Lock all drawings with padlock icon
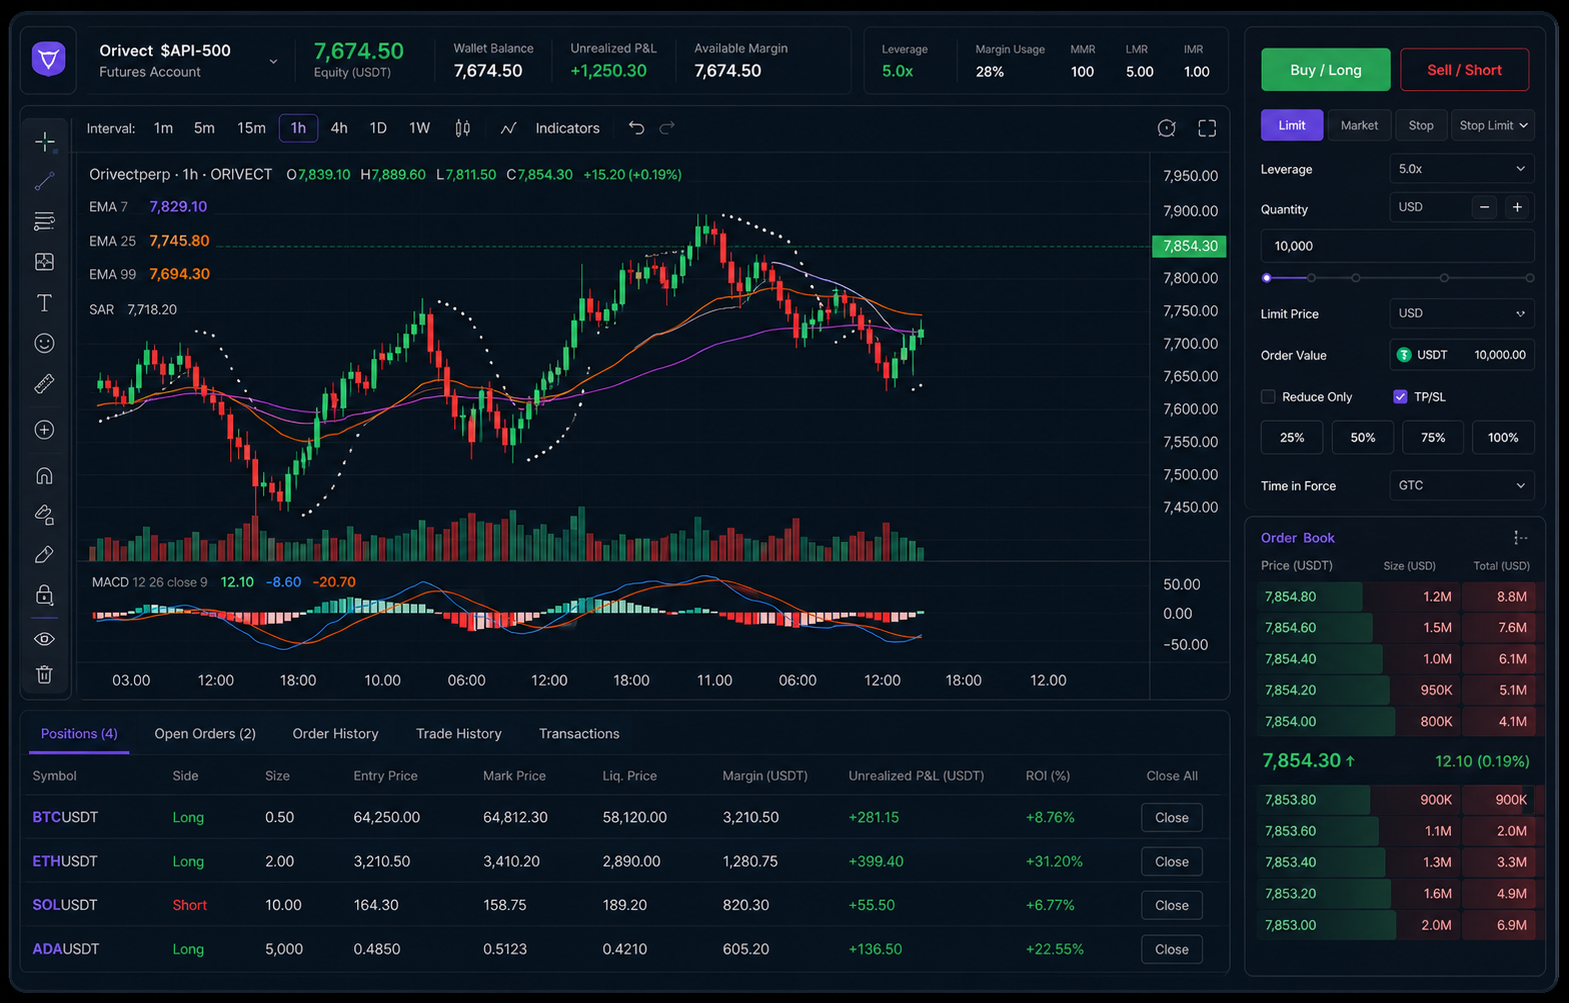Viewport: 1569px width, 1003px height. click(45, 595)
